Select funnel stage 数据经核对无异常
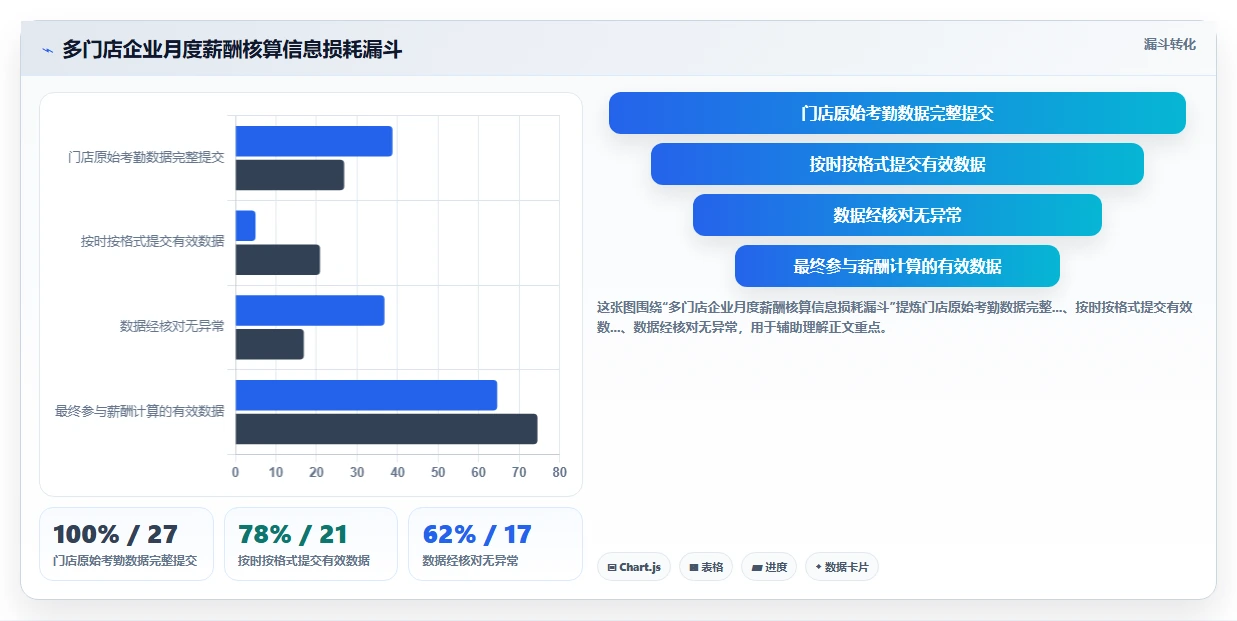Viewport: 1237px width, 621px height. pos(897,215)
